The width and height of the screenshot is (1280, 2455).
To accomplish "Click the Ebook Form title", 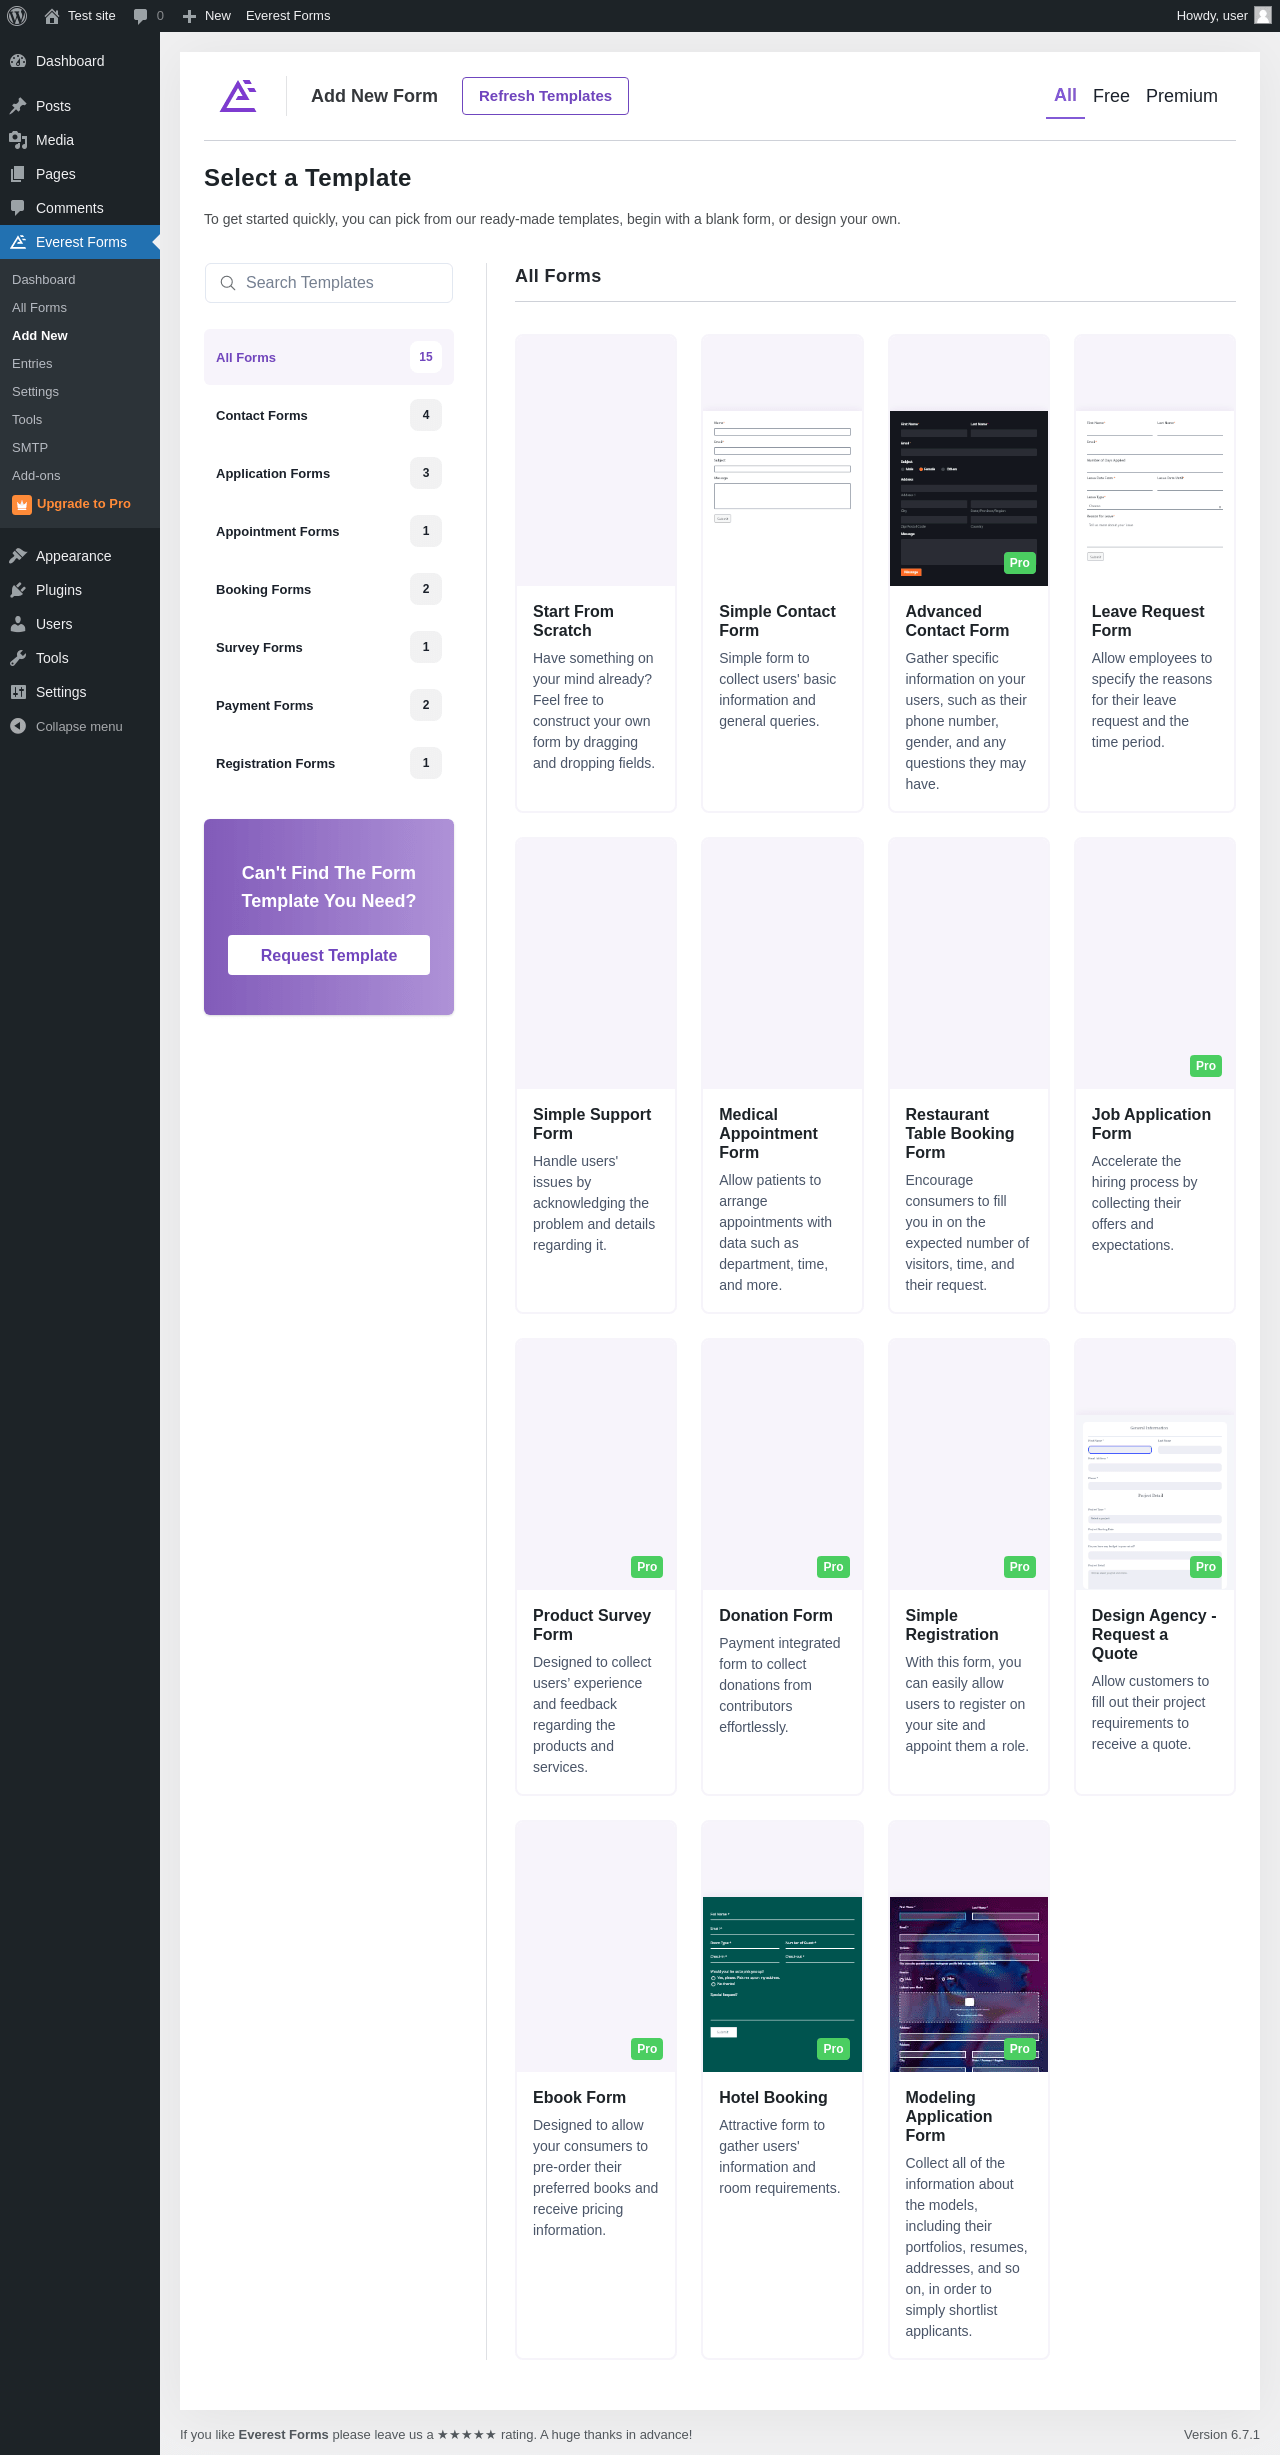I will pyautogui.click(x=579, y=2097).
